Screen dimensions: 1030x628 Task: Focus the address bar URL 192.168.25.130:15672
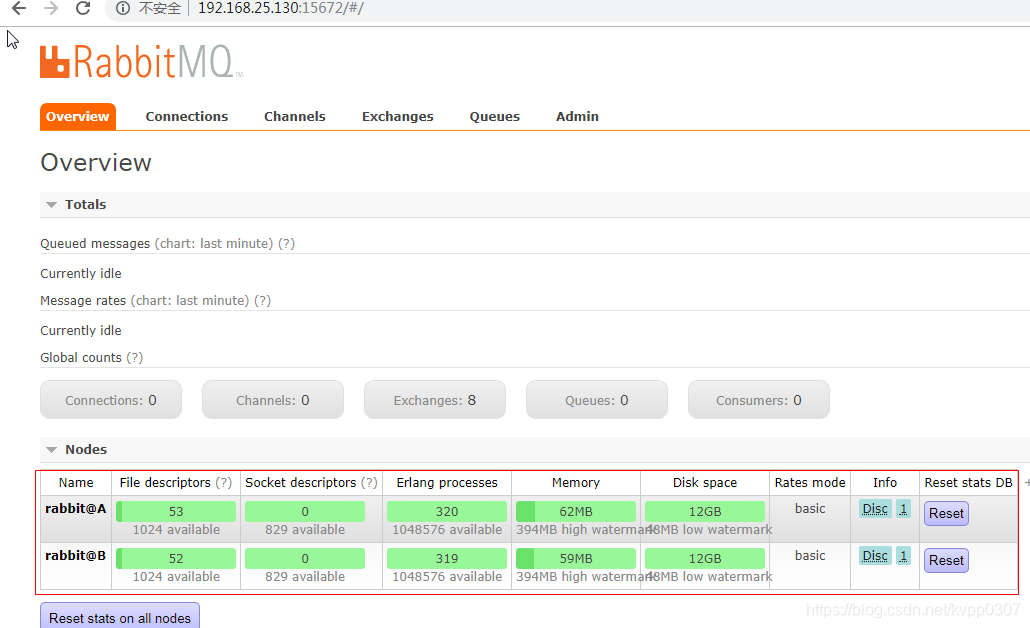pyautogui.click(x=280, y=9)
